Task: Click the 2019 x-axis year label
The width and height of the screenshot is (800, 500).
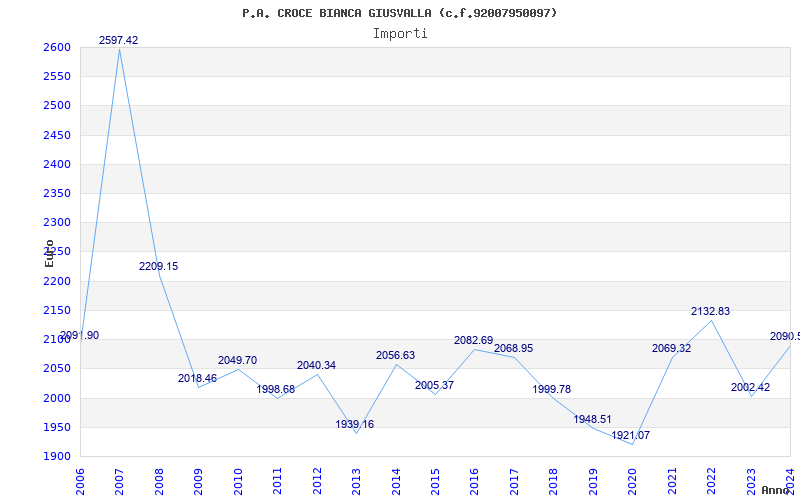Action: tap(593, 482)
